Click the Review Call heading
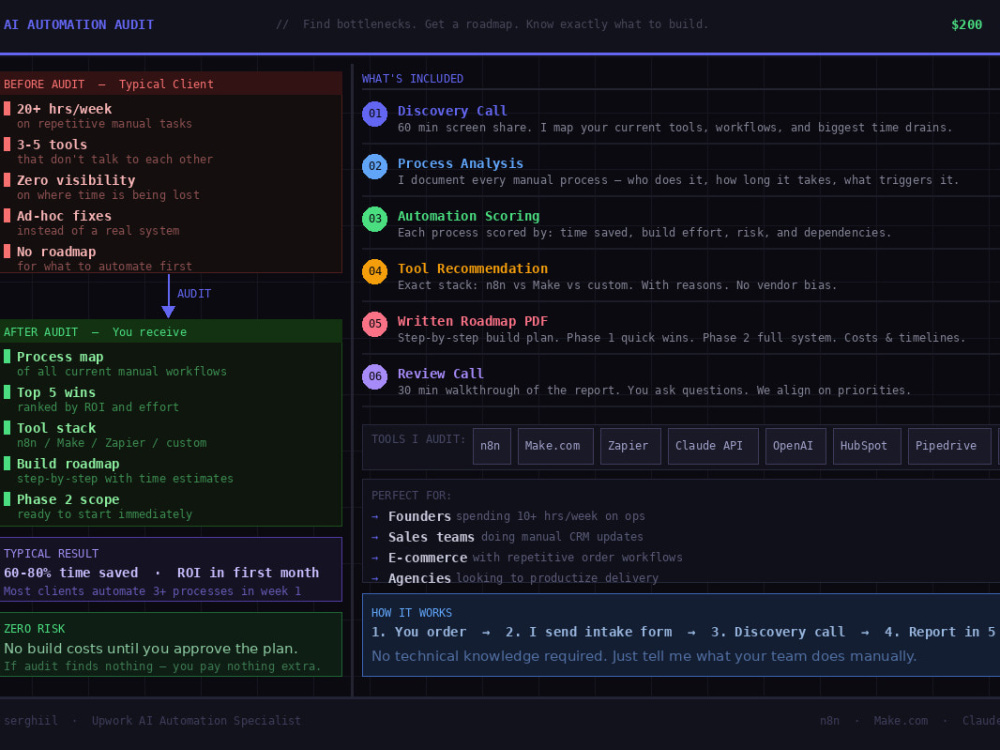 (440, 374)
